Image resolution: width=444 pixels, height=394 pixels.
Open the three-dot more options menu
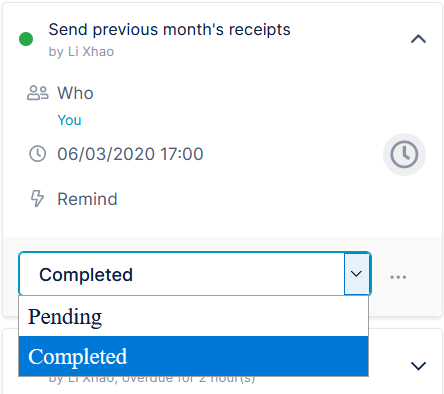398,277
